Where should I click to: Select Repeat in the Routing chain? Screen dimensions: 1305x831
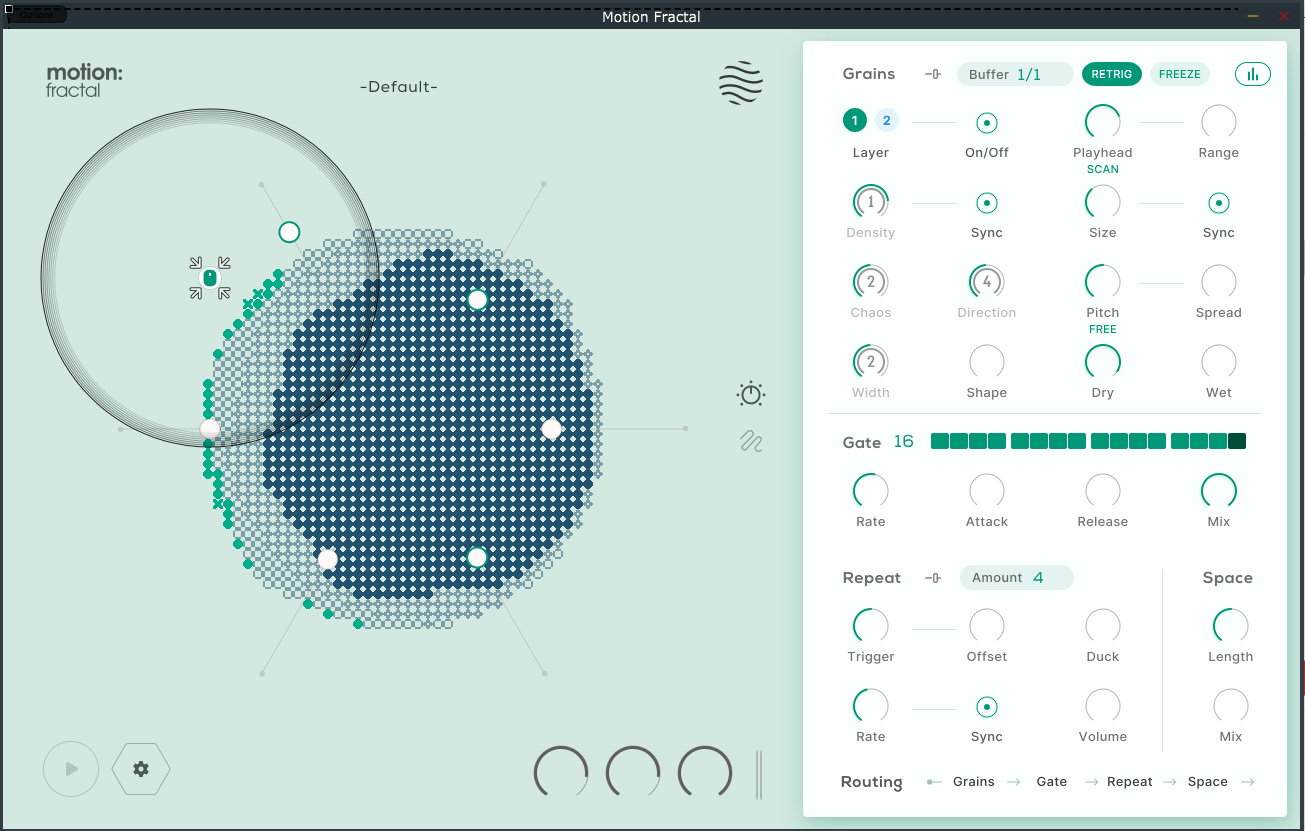(1130, 782)
